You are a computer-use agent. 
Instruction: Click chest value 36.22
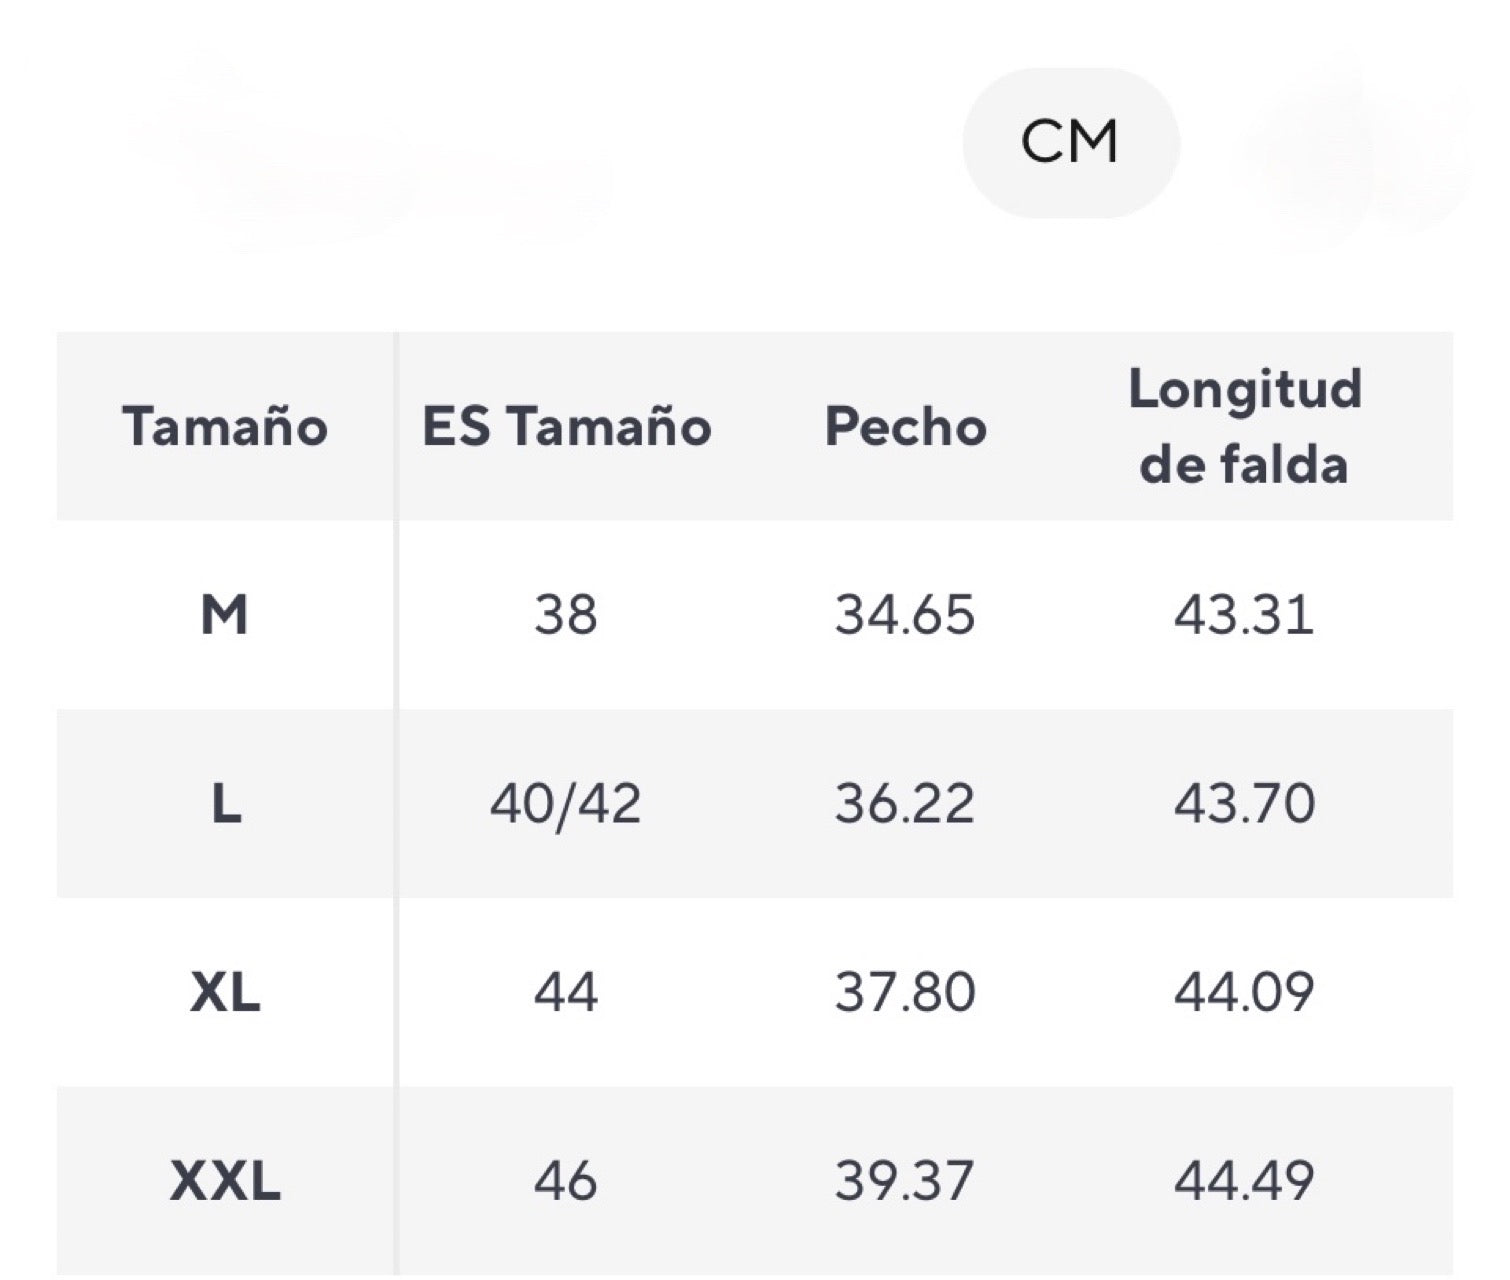pos(905,803)
